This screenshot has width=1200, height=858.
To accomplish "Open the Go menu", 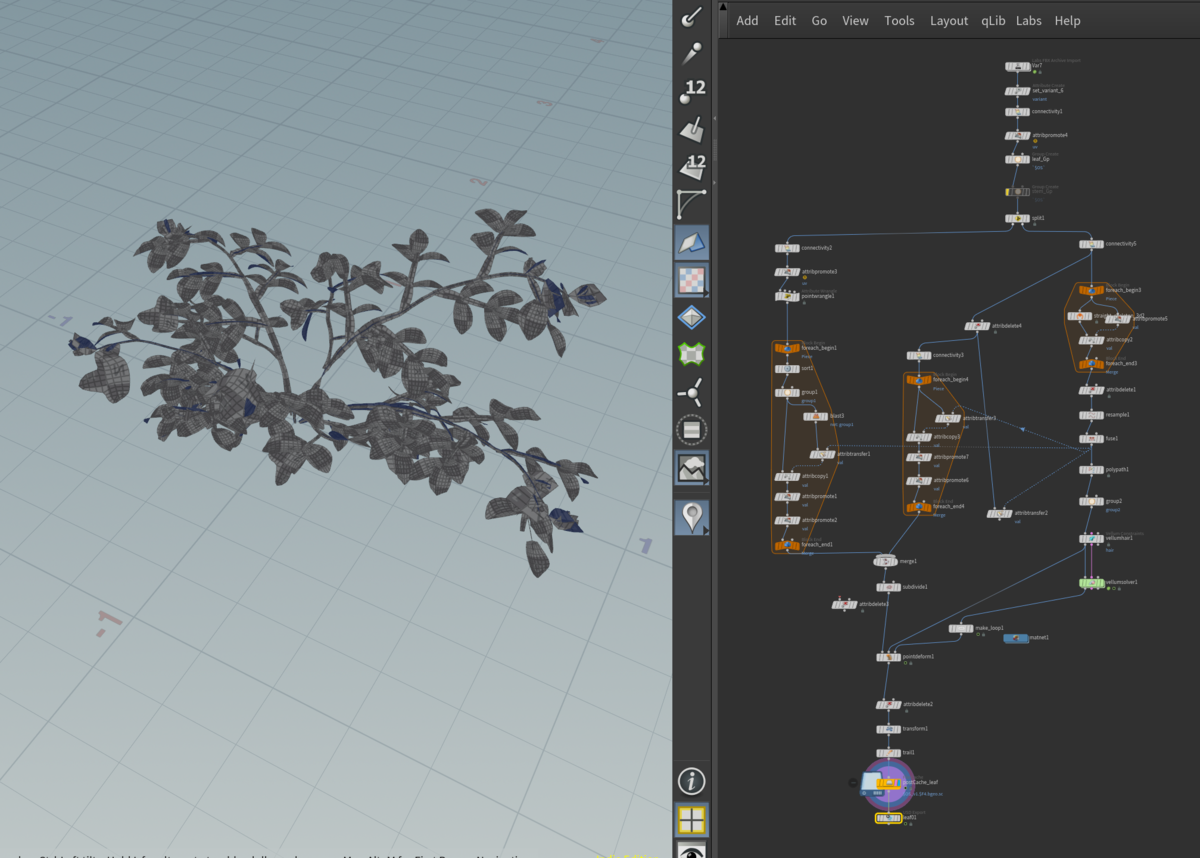I will pos(819,21).
